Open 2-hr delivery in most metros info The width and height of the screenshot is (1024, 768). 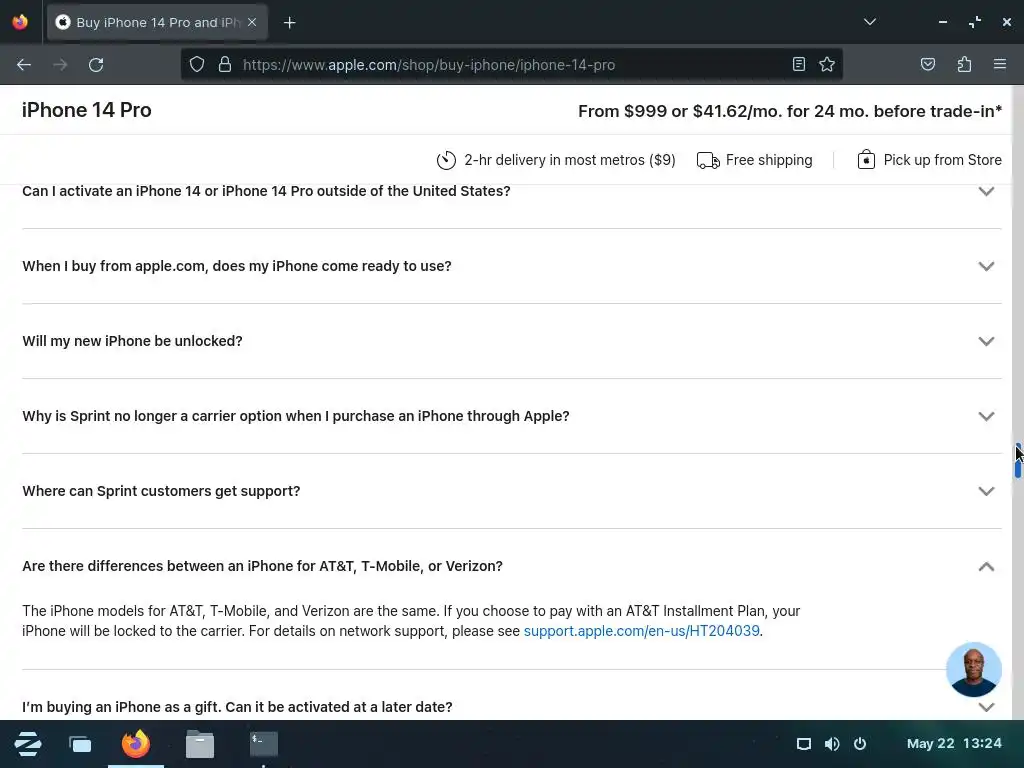(569, 160)
